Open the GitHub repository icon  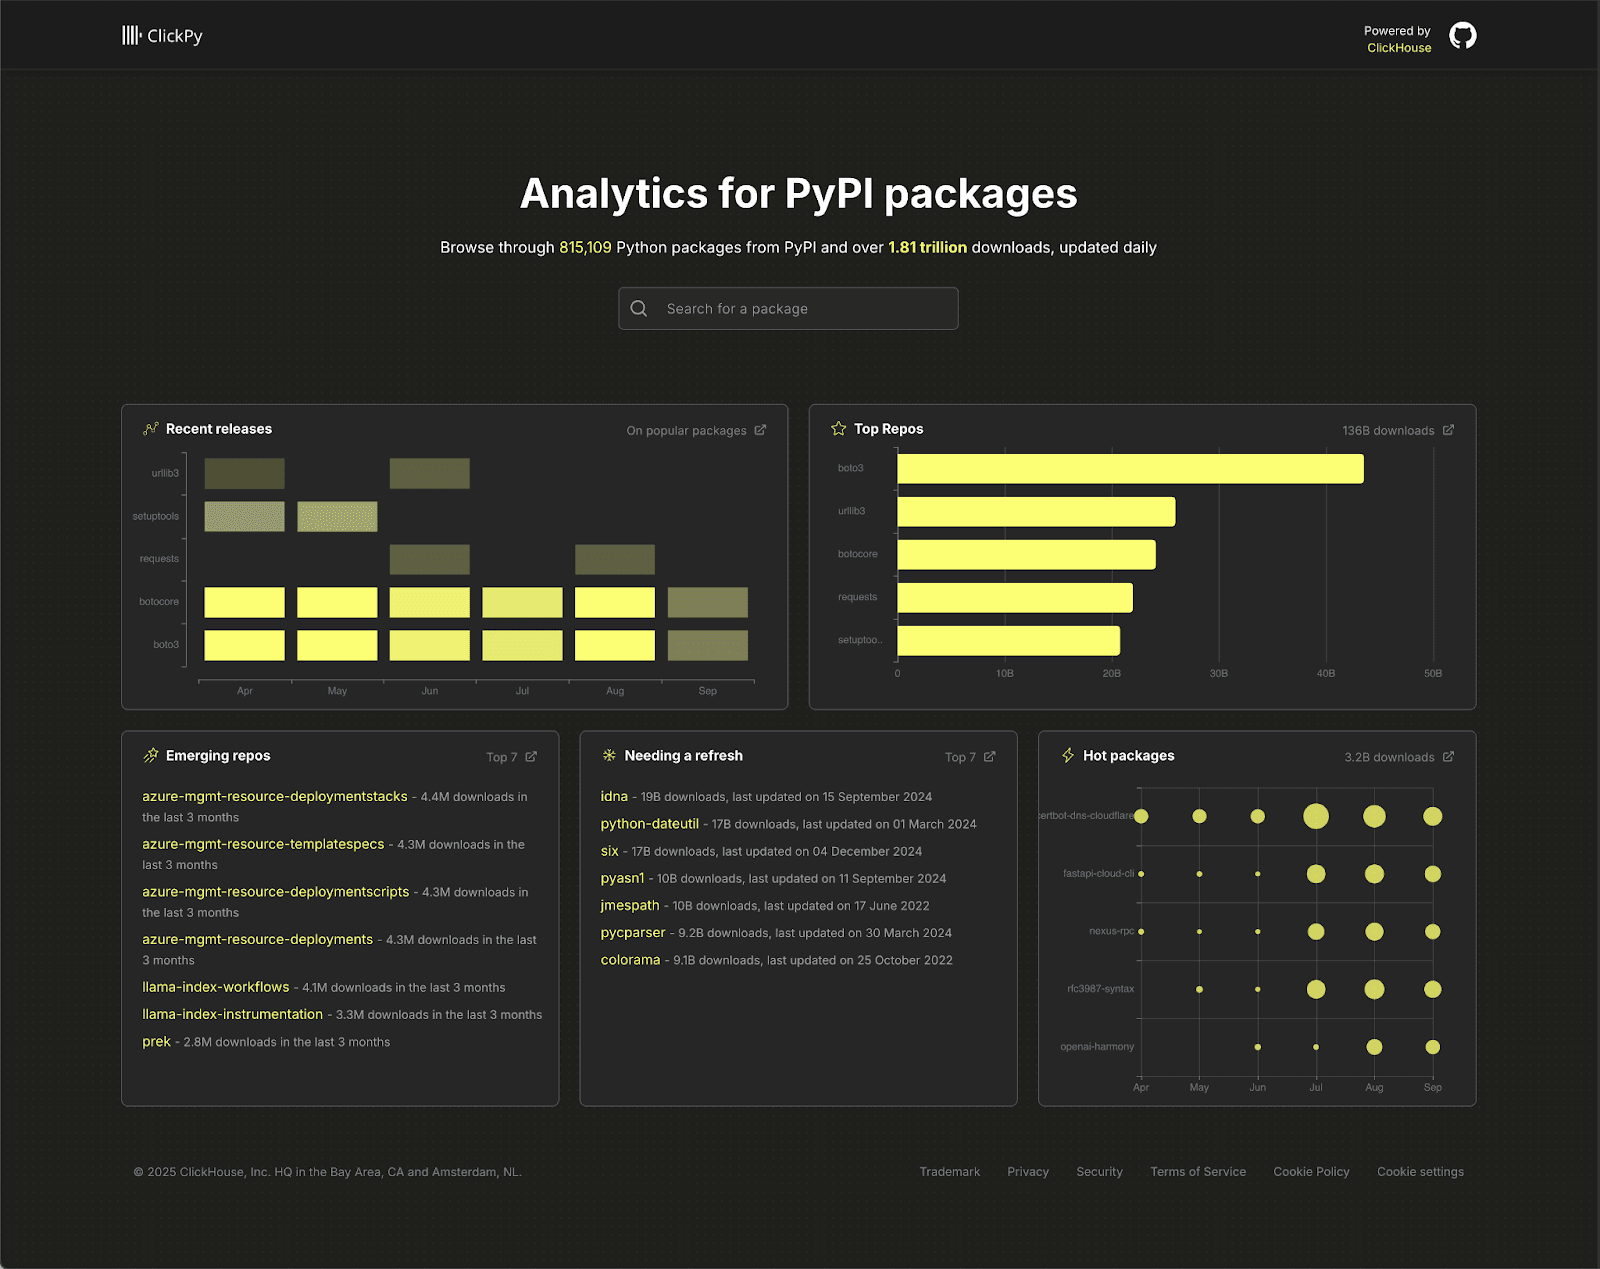tap(1462, 36)
